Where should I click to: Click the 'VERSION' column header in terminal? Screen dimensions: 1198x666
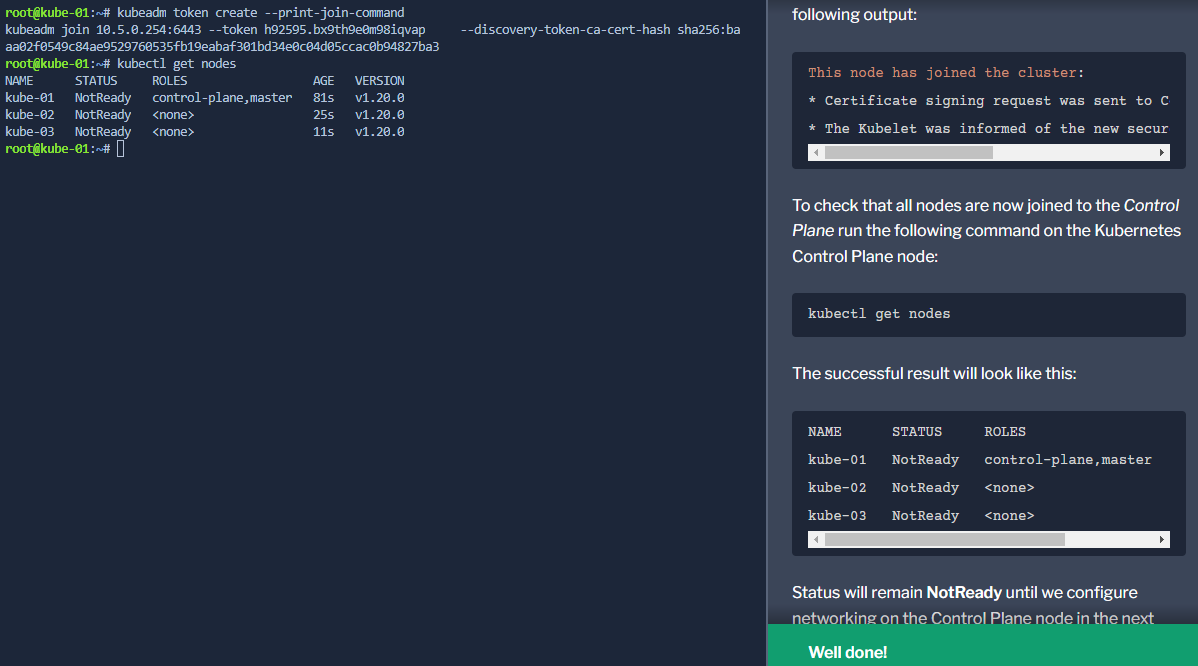coord(380,81)
